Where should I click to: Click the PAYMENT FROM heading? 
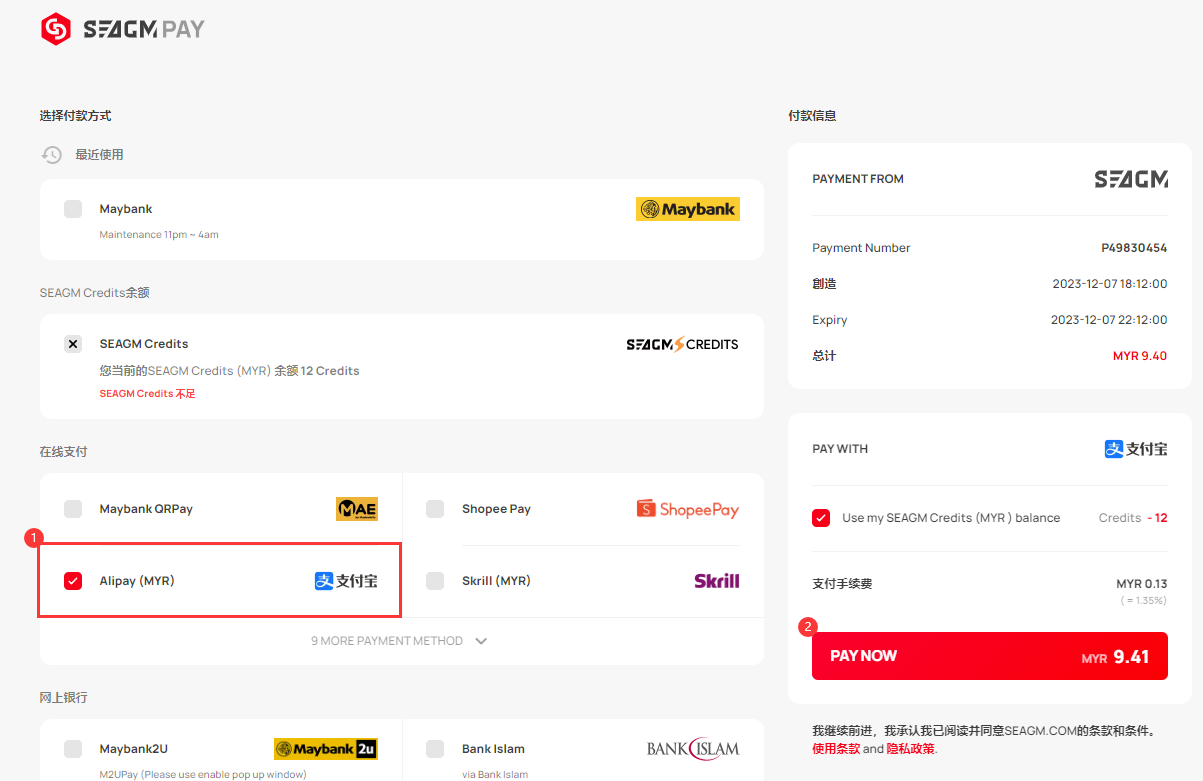pos(858,179)
